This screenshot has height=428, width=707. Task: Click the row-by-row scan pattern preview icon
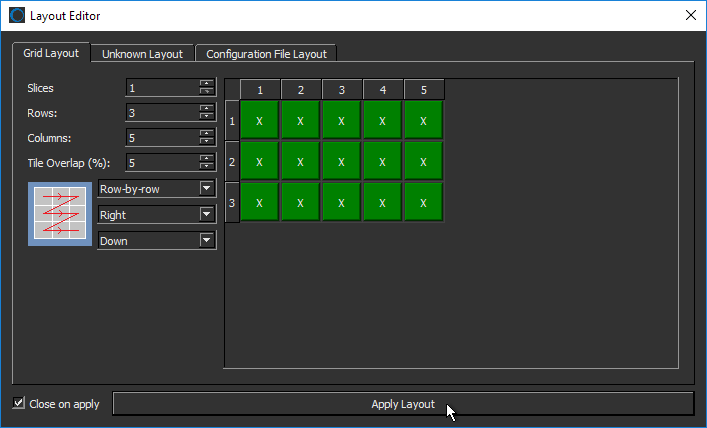[x=61, y=213]
